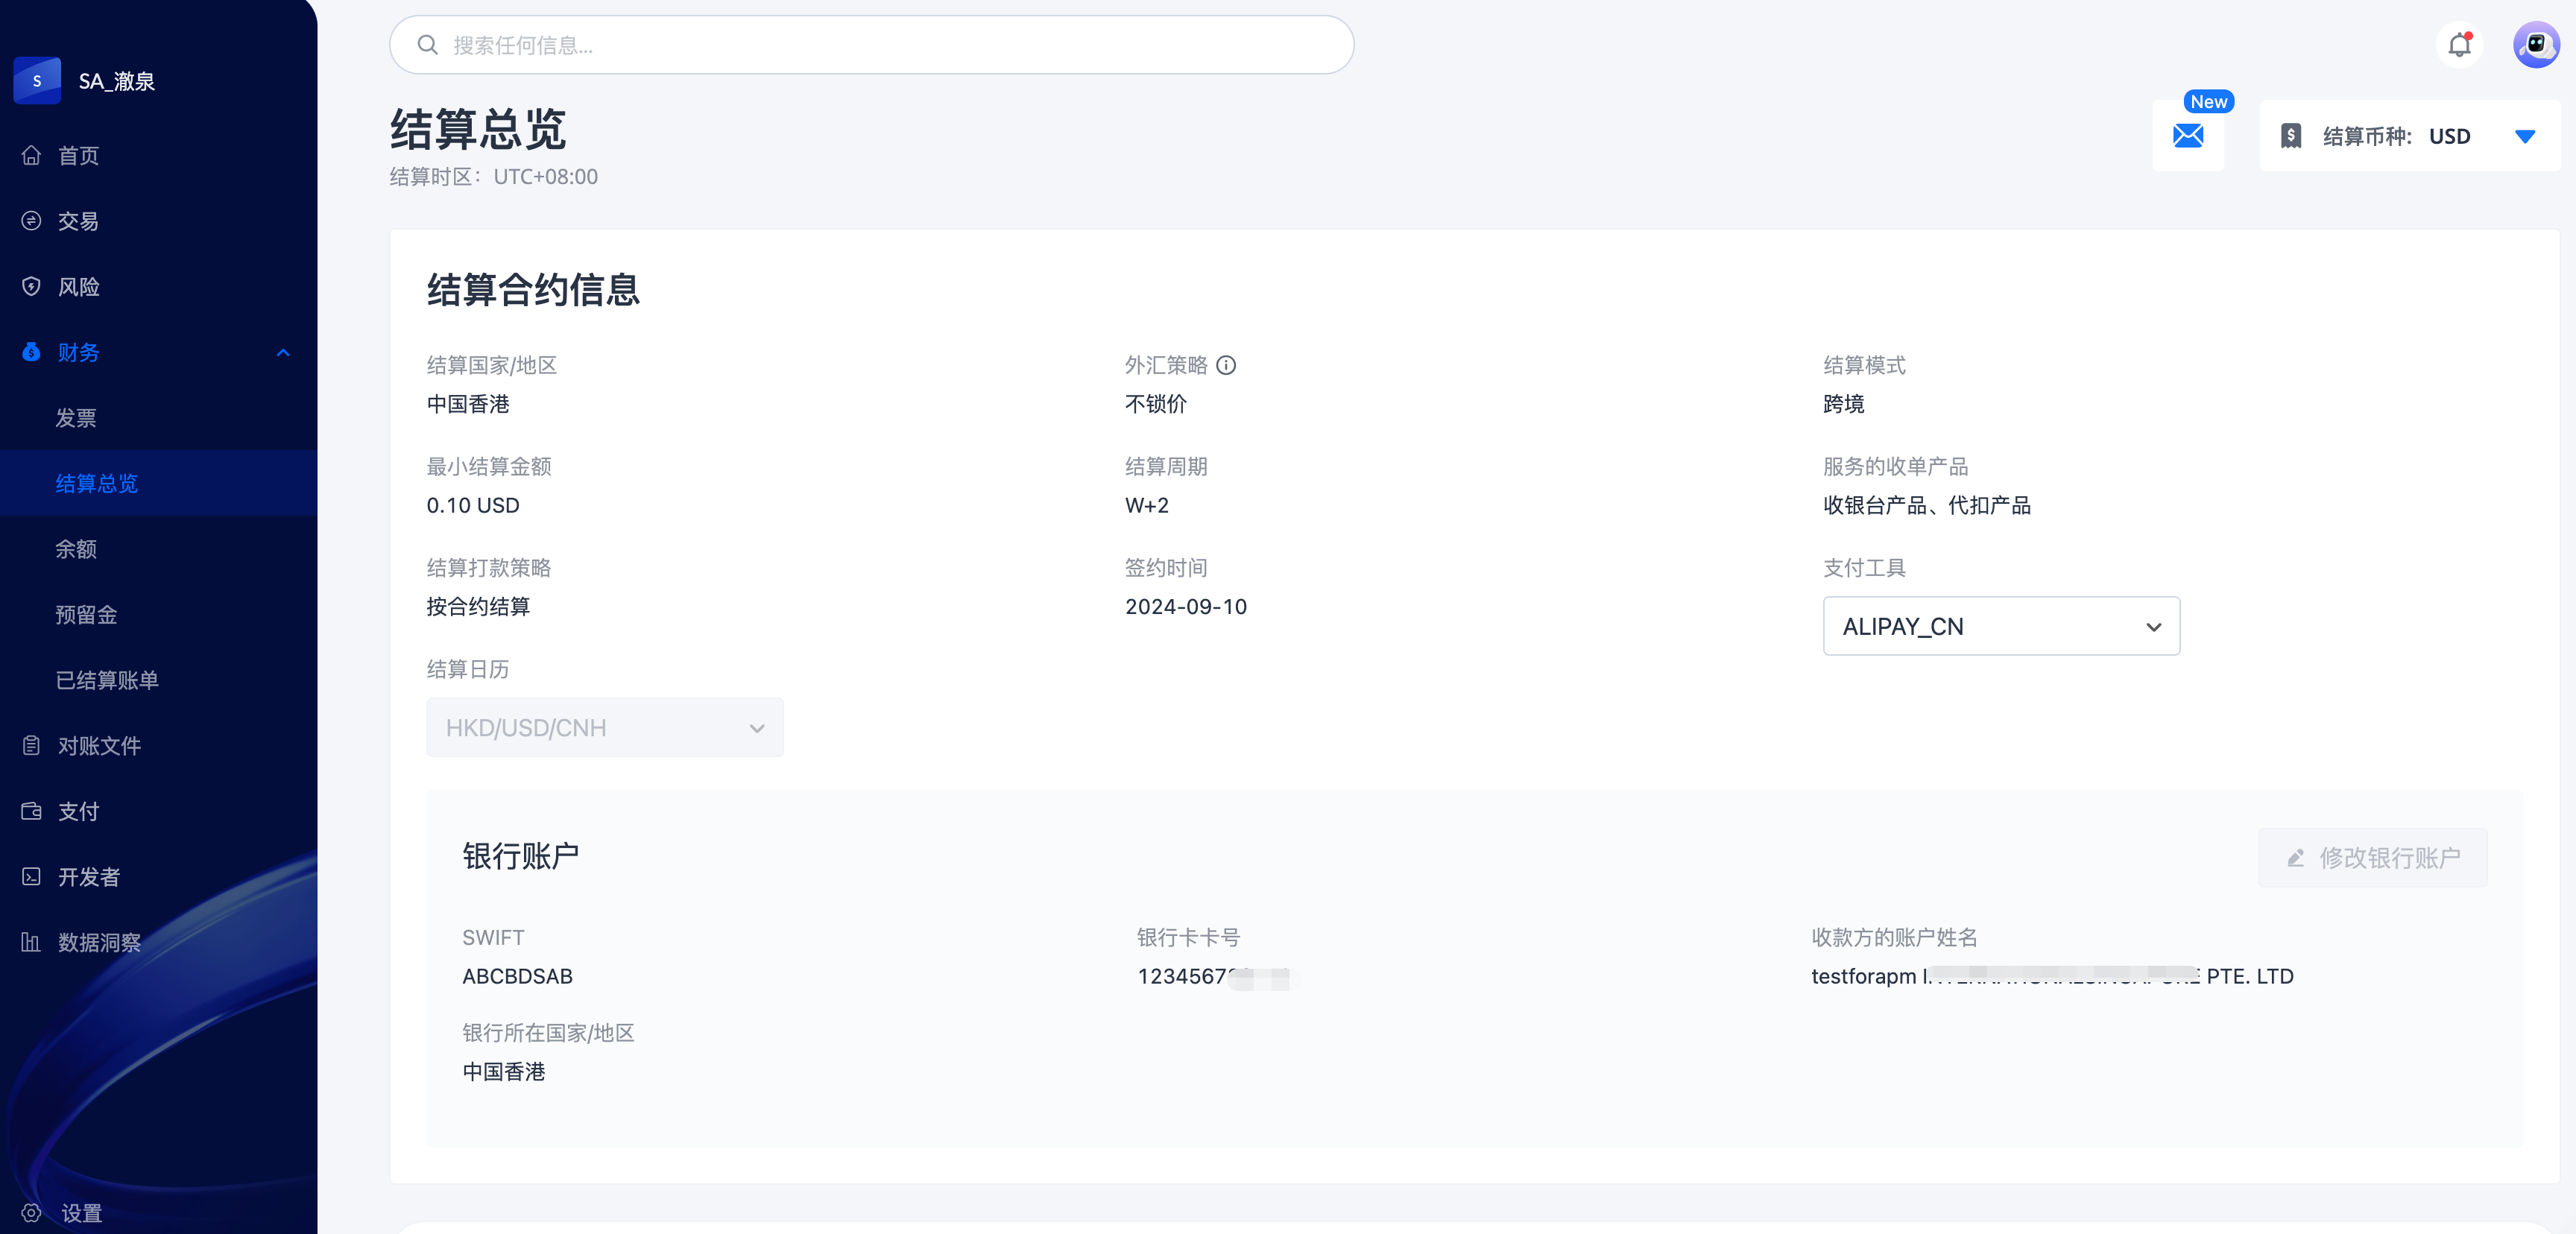Expand the ALIPAY_CN payment tool dropdown

[x=2001, y=626]
